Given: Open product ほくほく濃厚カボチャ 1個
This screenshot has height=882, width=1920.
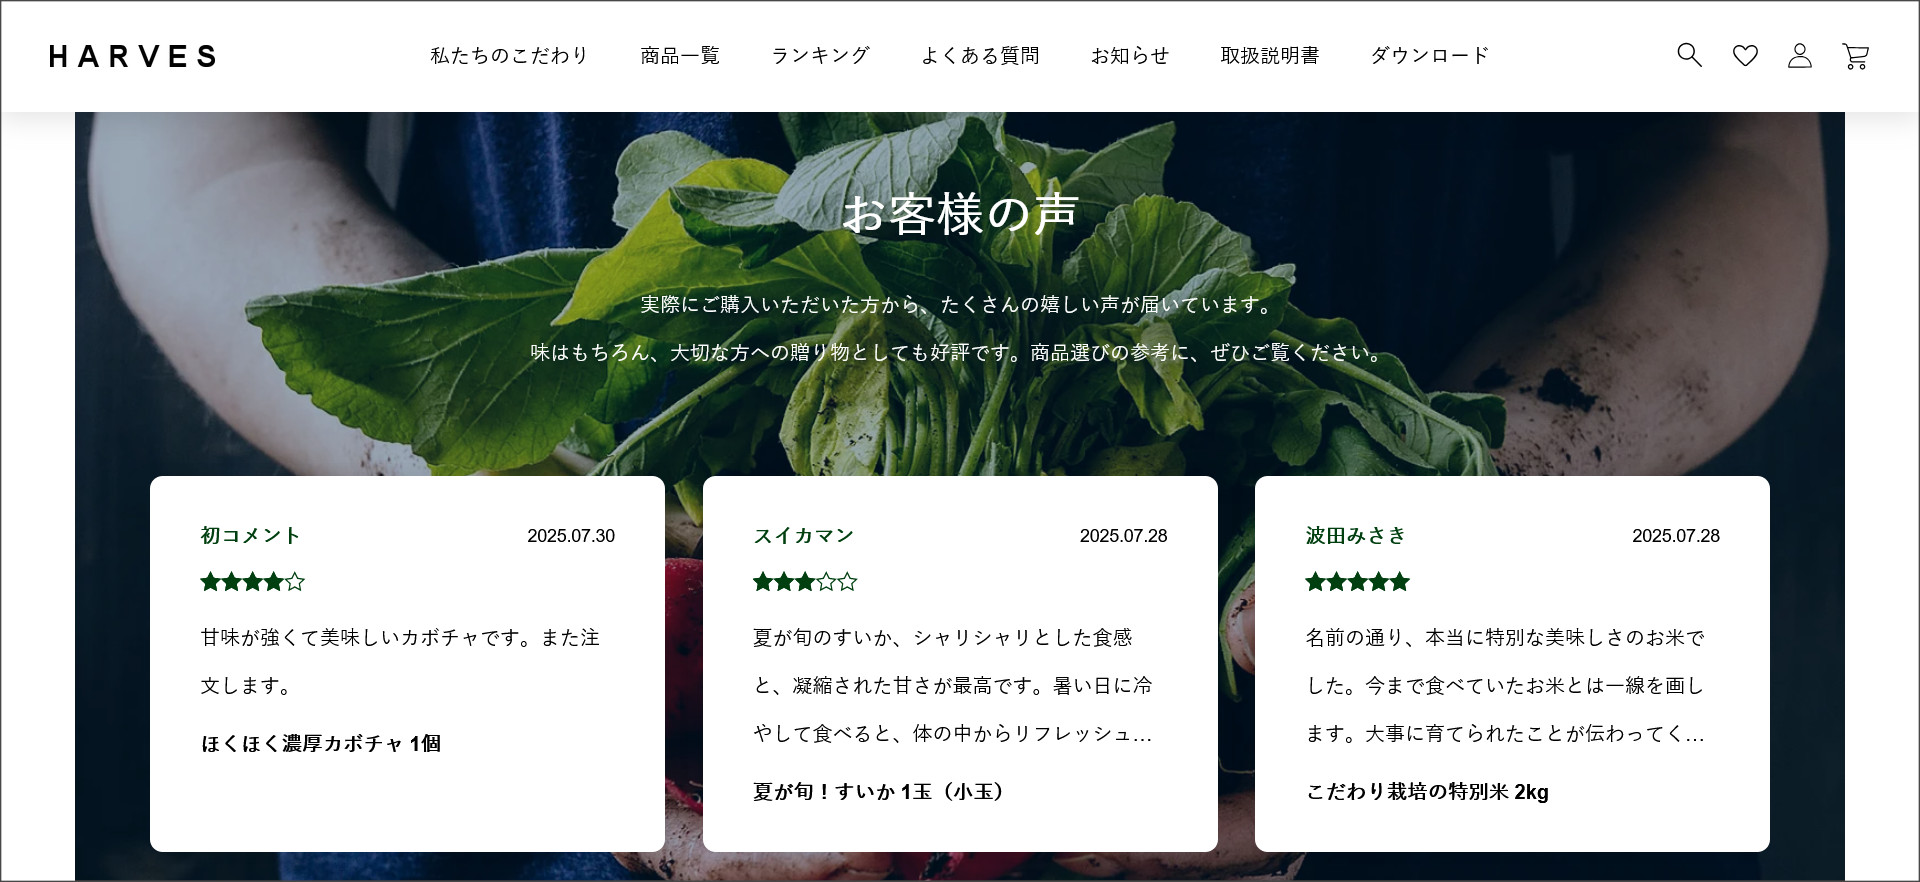Looking at the screenshot, I should click(x=321, y=743).
